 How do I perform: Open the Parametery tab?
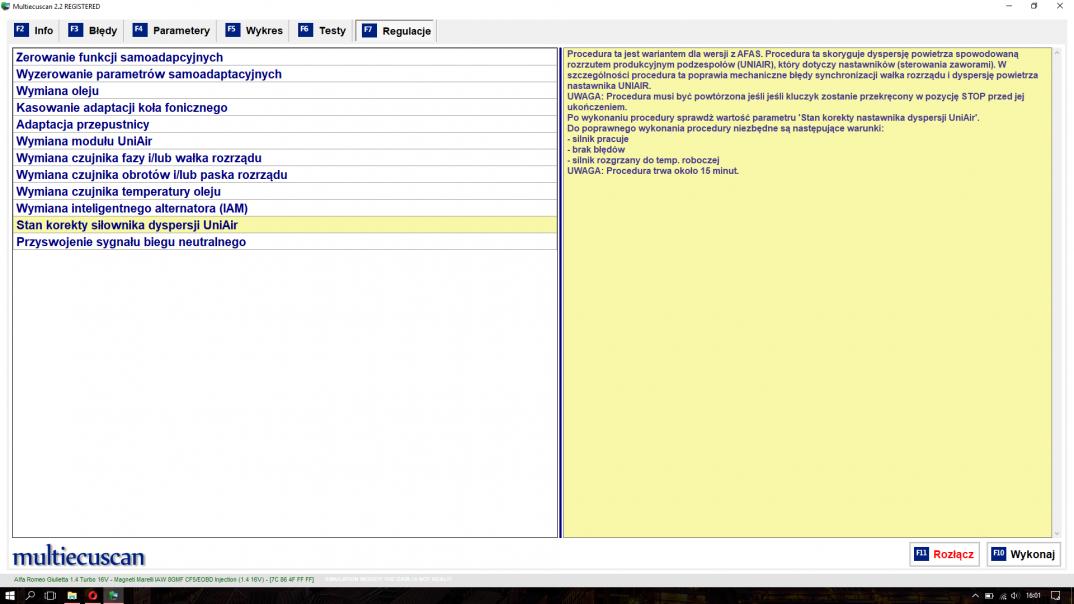point(171,31)
